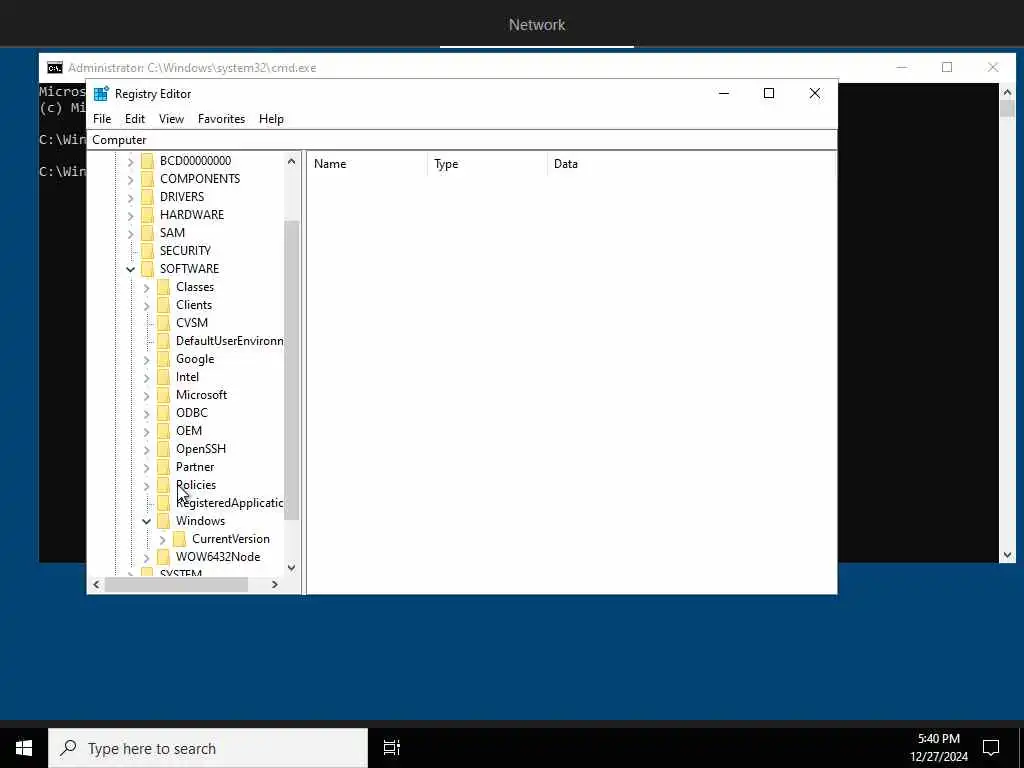Select the Intel folder icon
The height and width of the screenshot is (768, 1024).
click(x=164, y=377)
